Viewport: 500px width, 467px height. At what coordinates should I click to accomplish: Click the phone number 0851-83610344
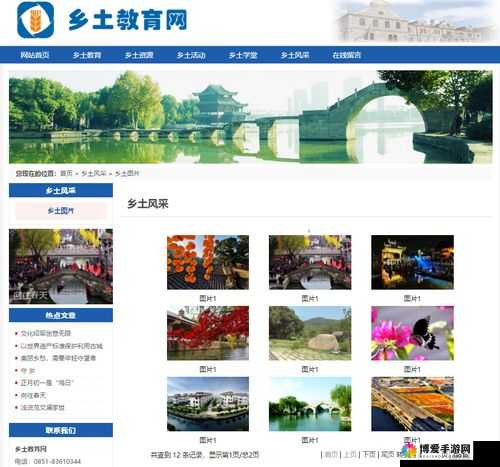pyautogui.click(x=57, y=462)
